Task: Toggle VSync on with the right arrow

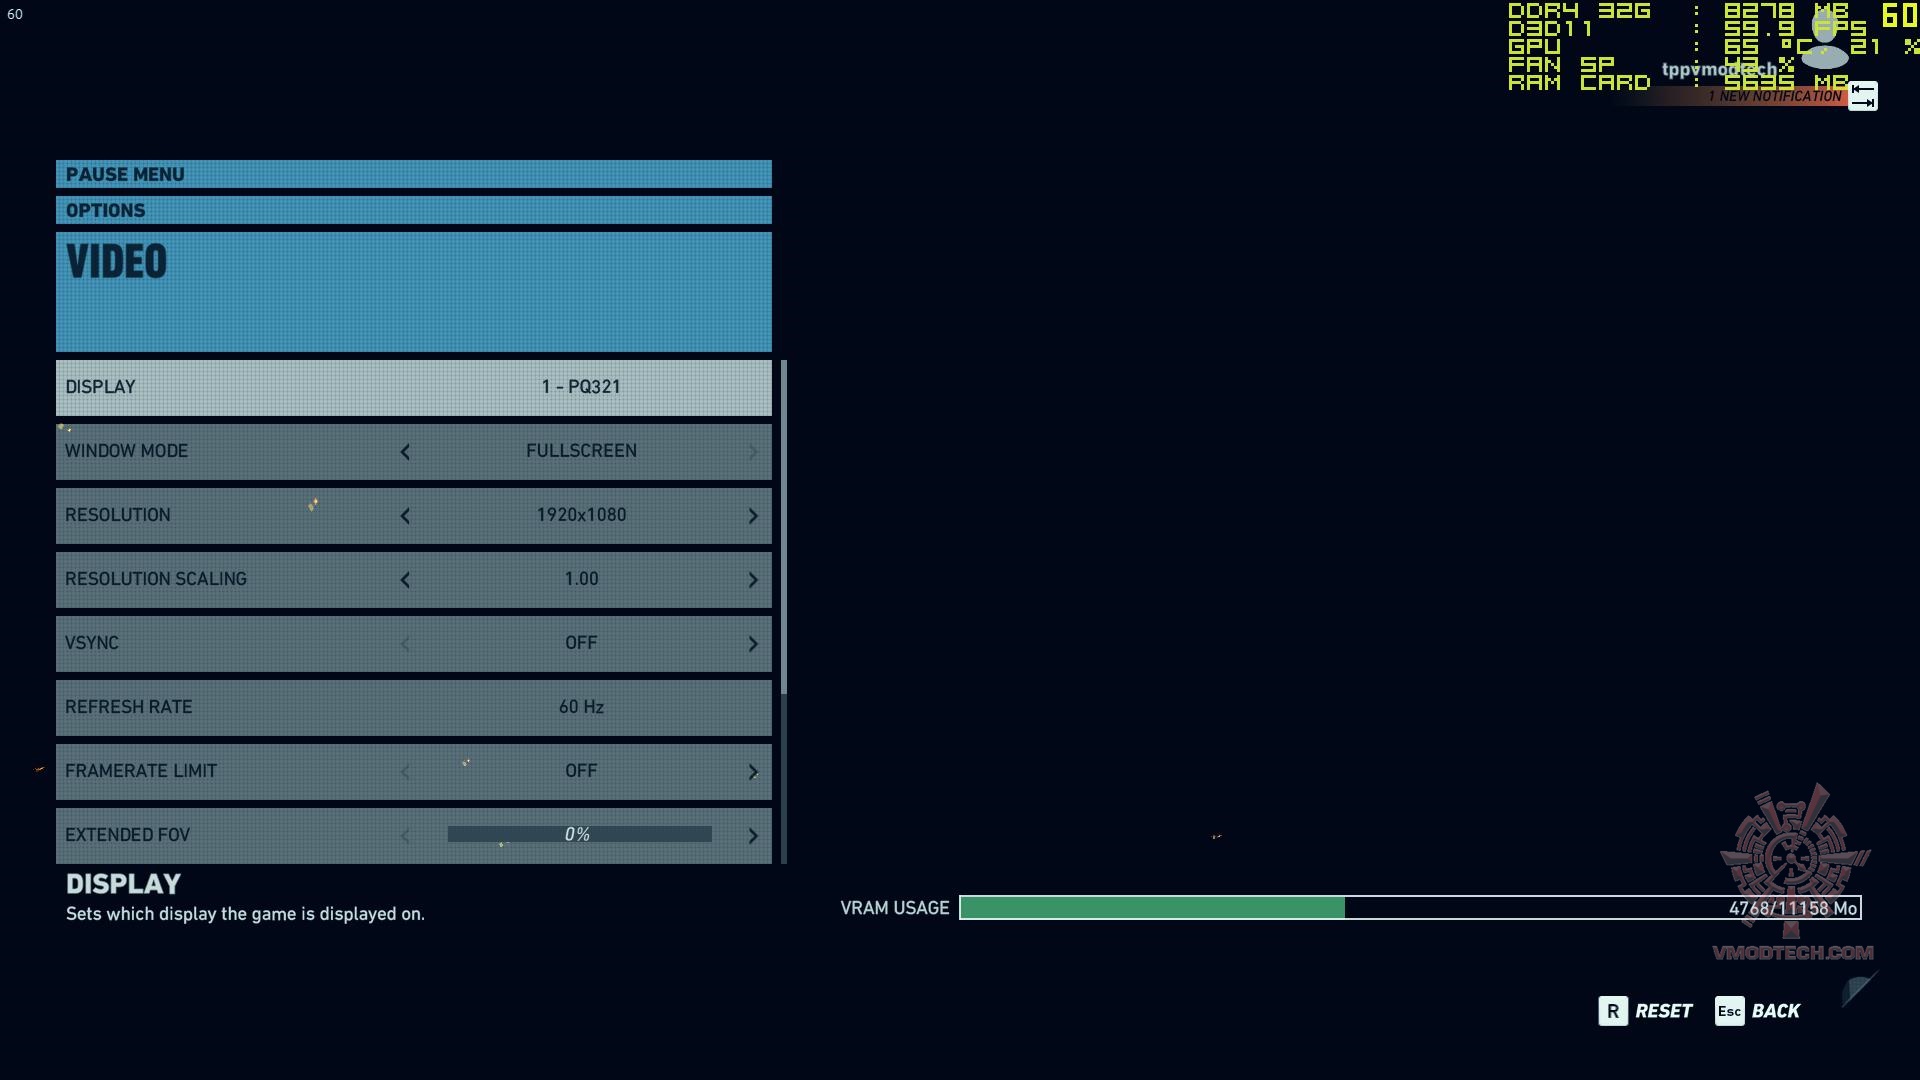Action: [x=753, y=644]
